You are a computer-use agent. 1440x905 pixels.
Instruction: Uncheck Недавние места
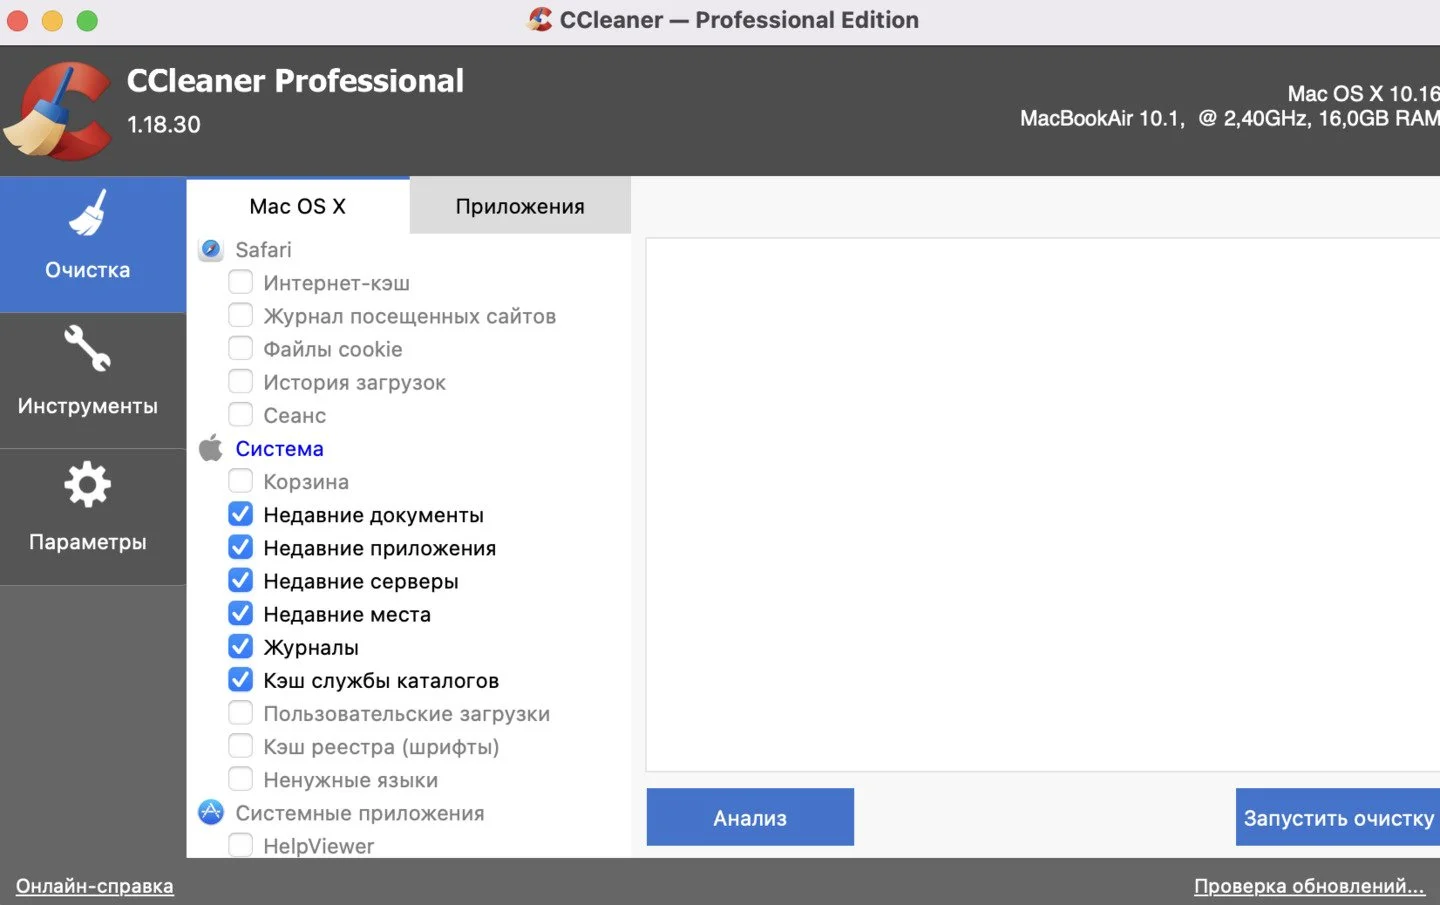(240, 613)
